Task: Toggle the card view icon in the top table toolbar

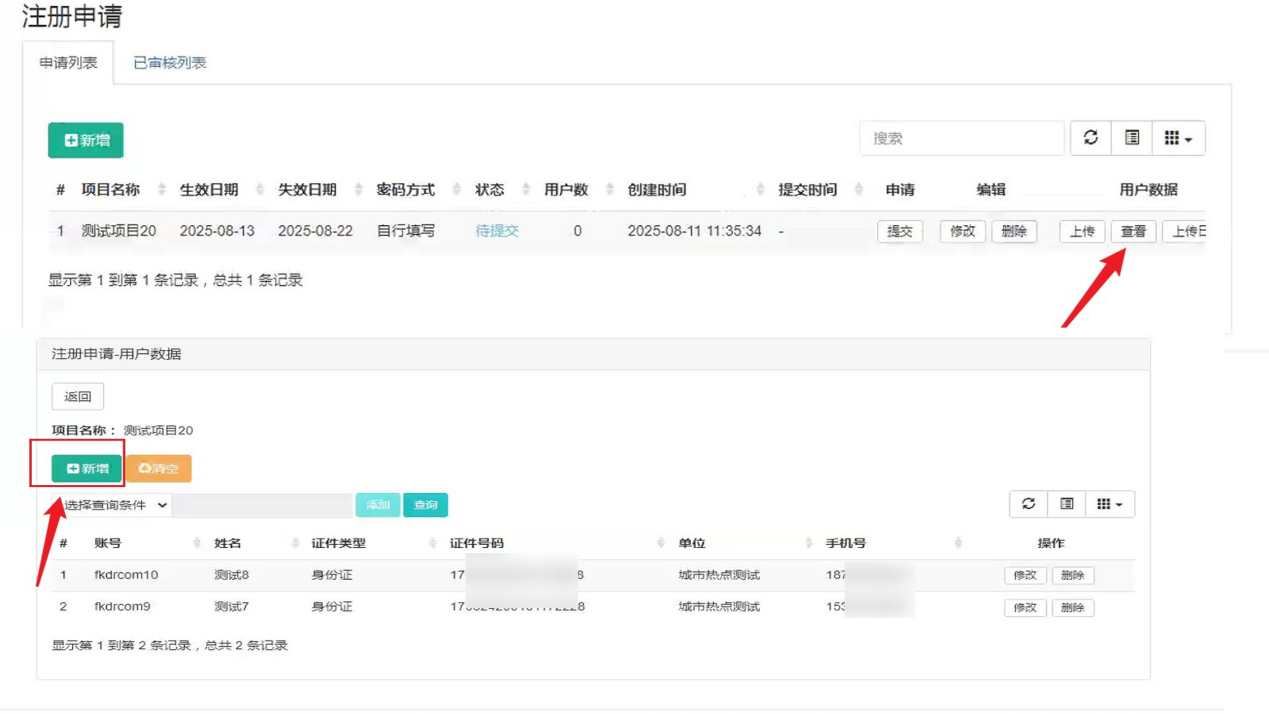Action: pos(1132,138)
